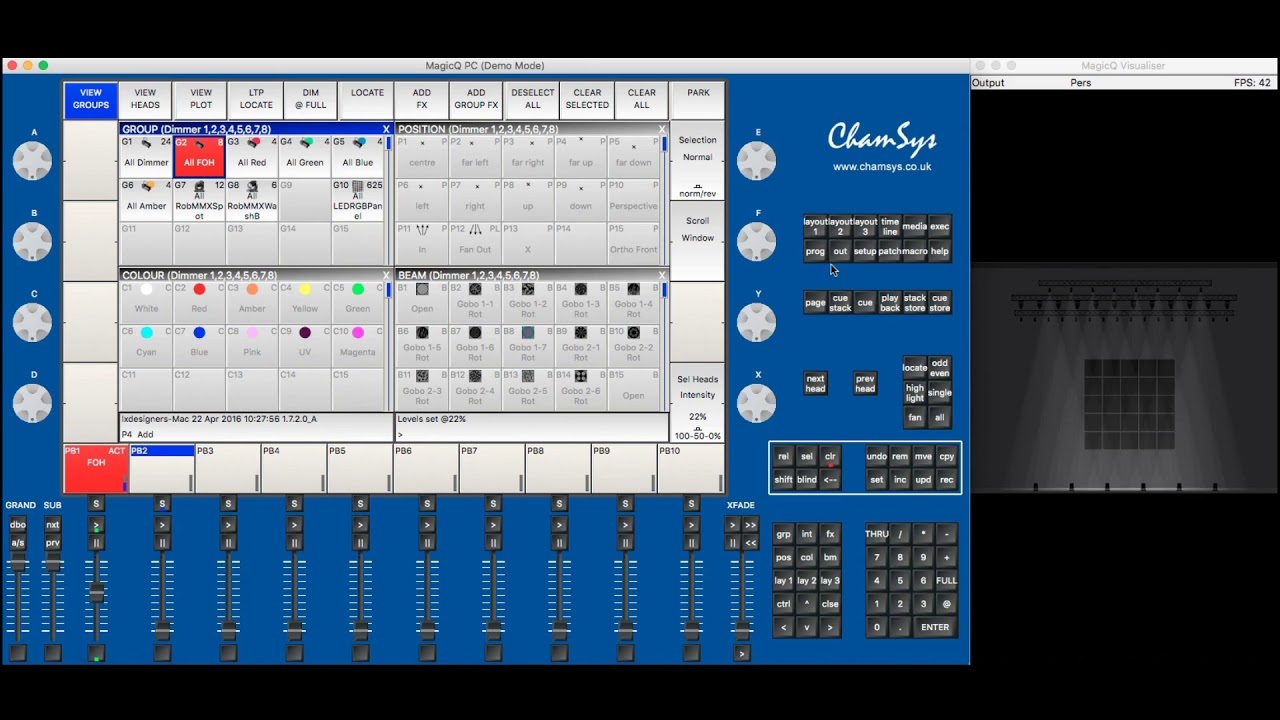The width and height of the screenshot is (1280, 720).
Task: Click the Sel Heads Intensity 22% box
Action: [x=697, y=403]
